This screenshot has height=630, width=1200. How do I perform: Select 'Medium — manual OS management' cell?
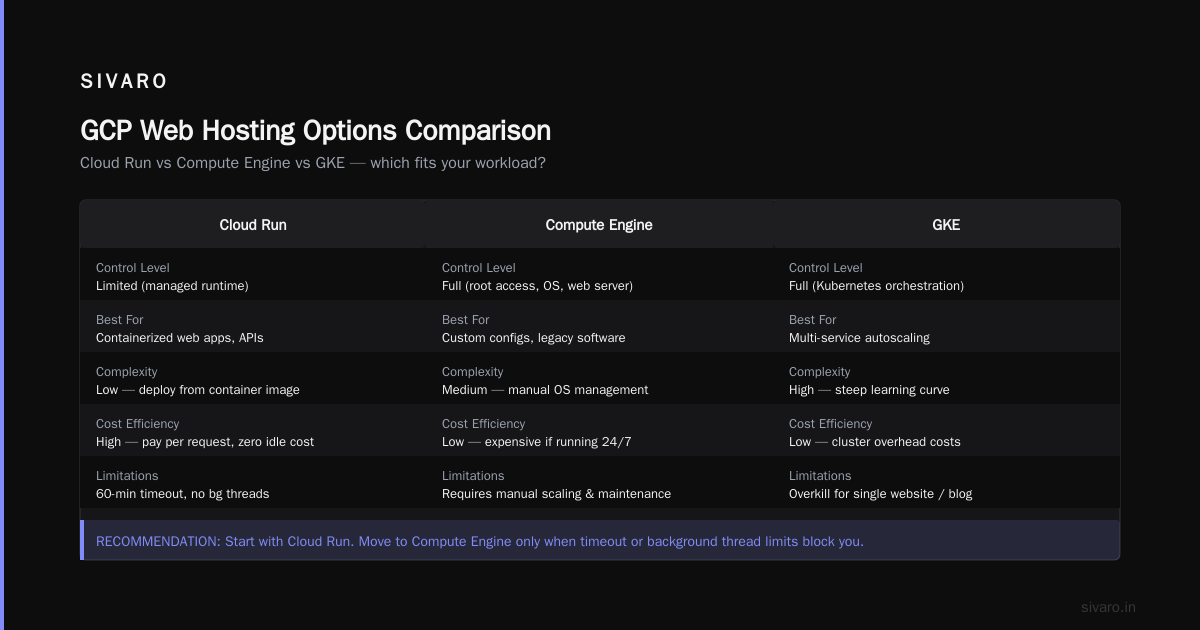click(599, 380)
